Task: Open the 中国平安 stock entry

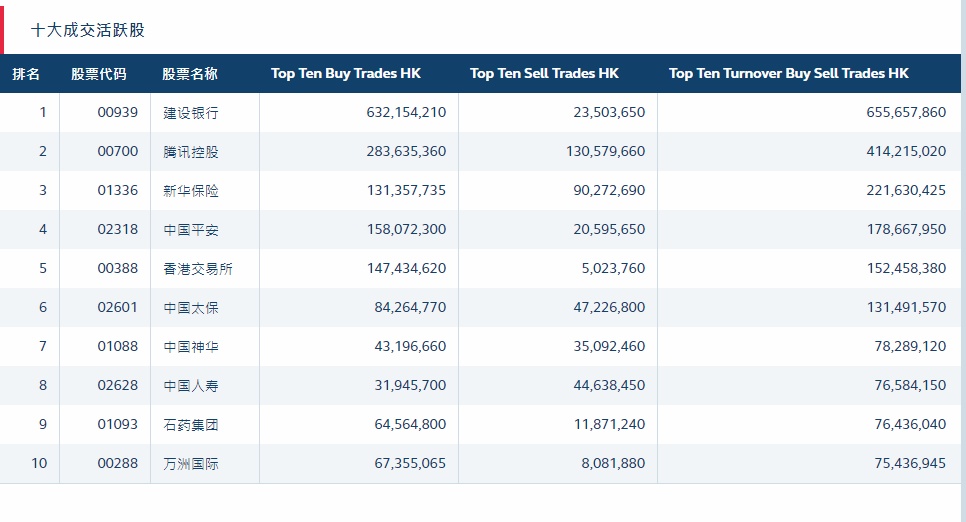Action: (x=191, y=230)
